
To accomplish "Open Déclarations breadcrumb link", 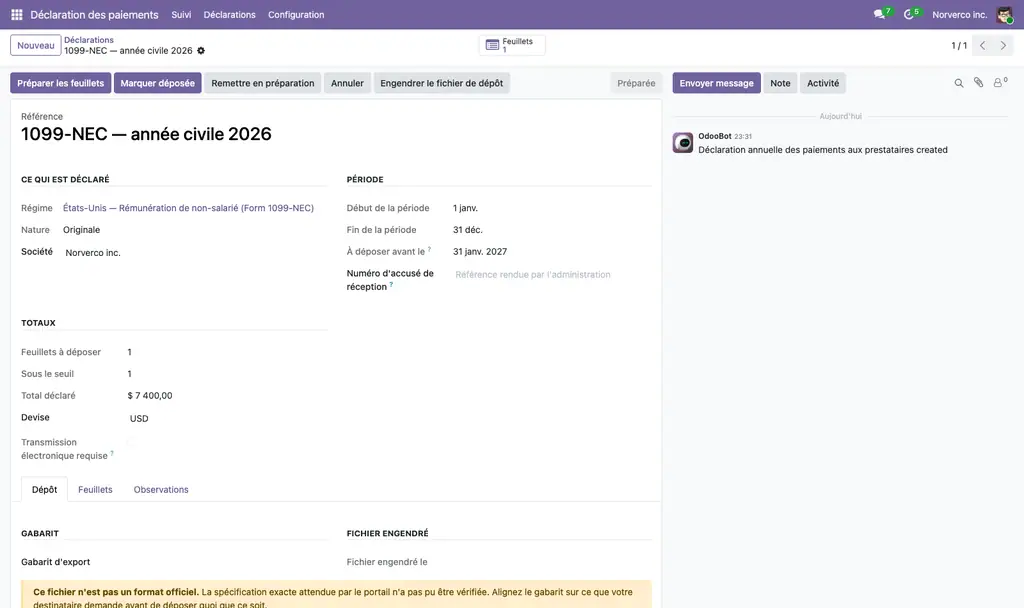I will (89, 40).
